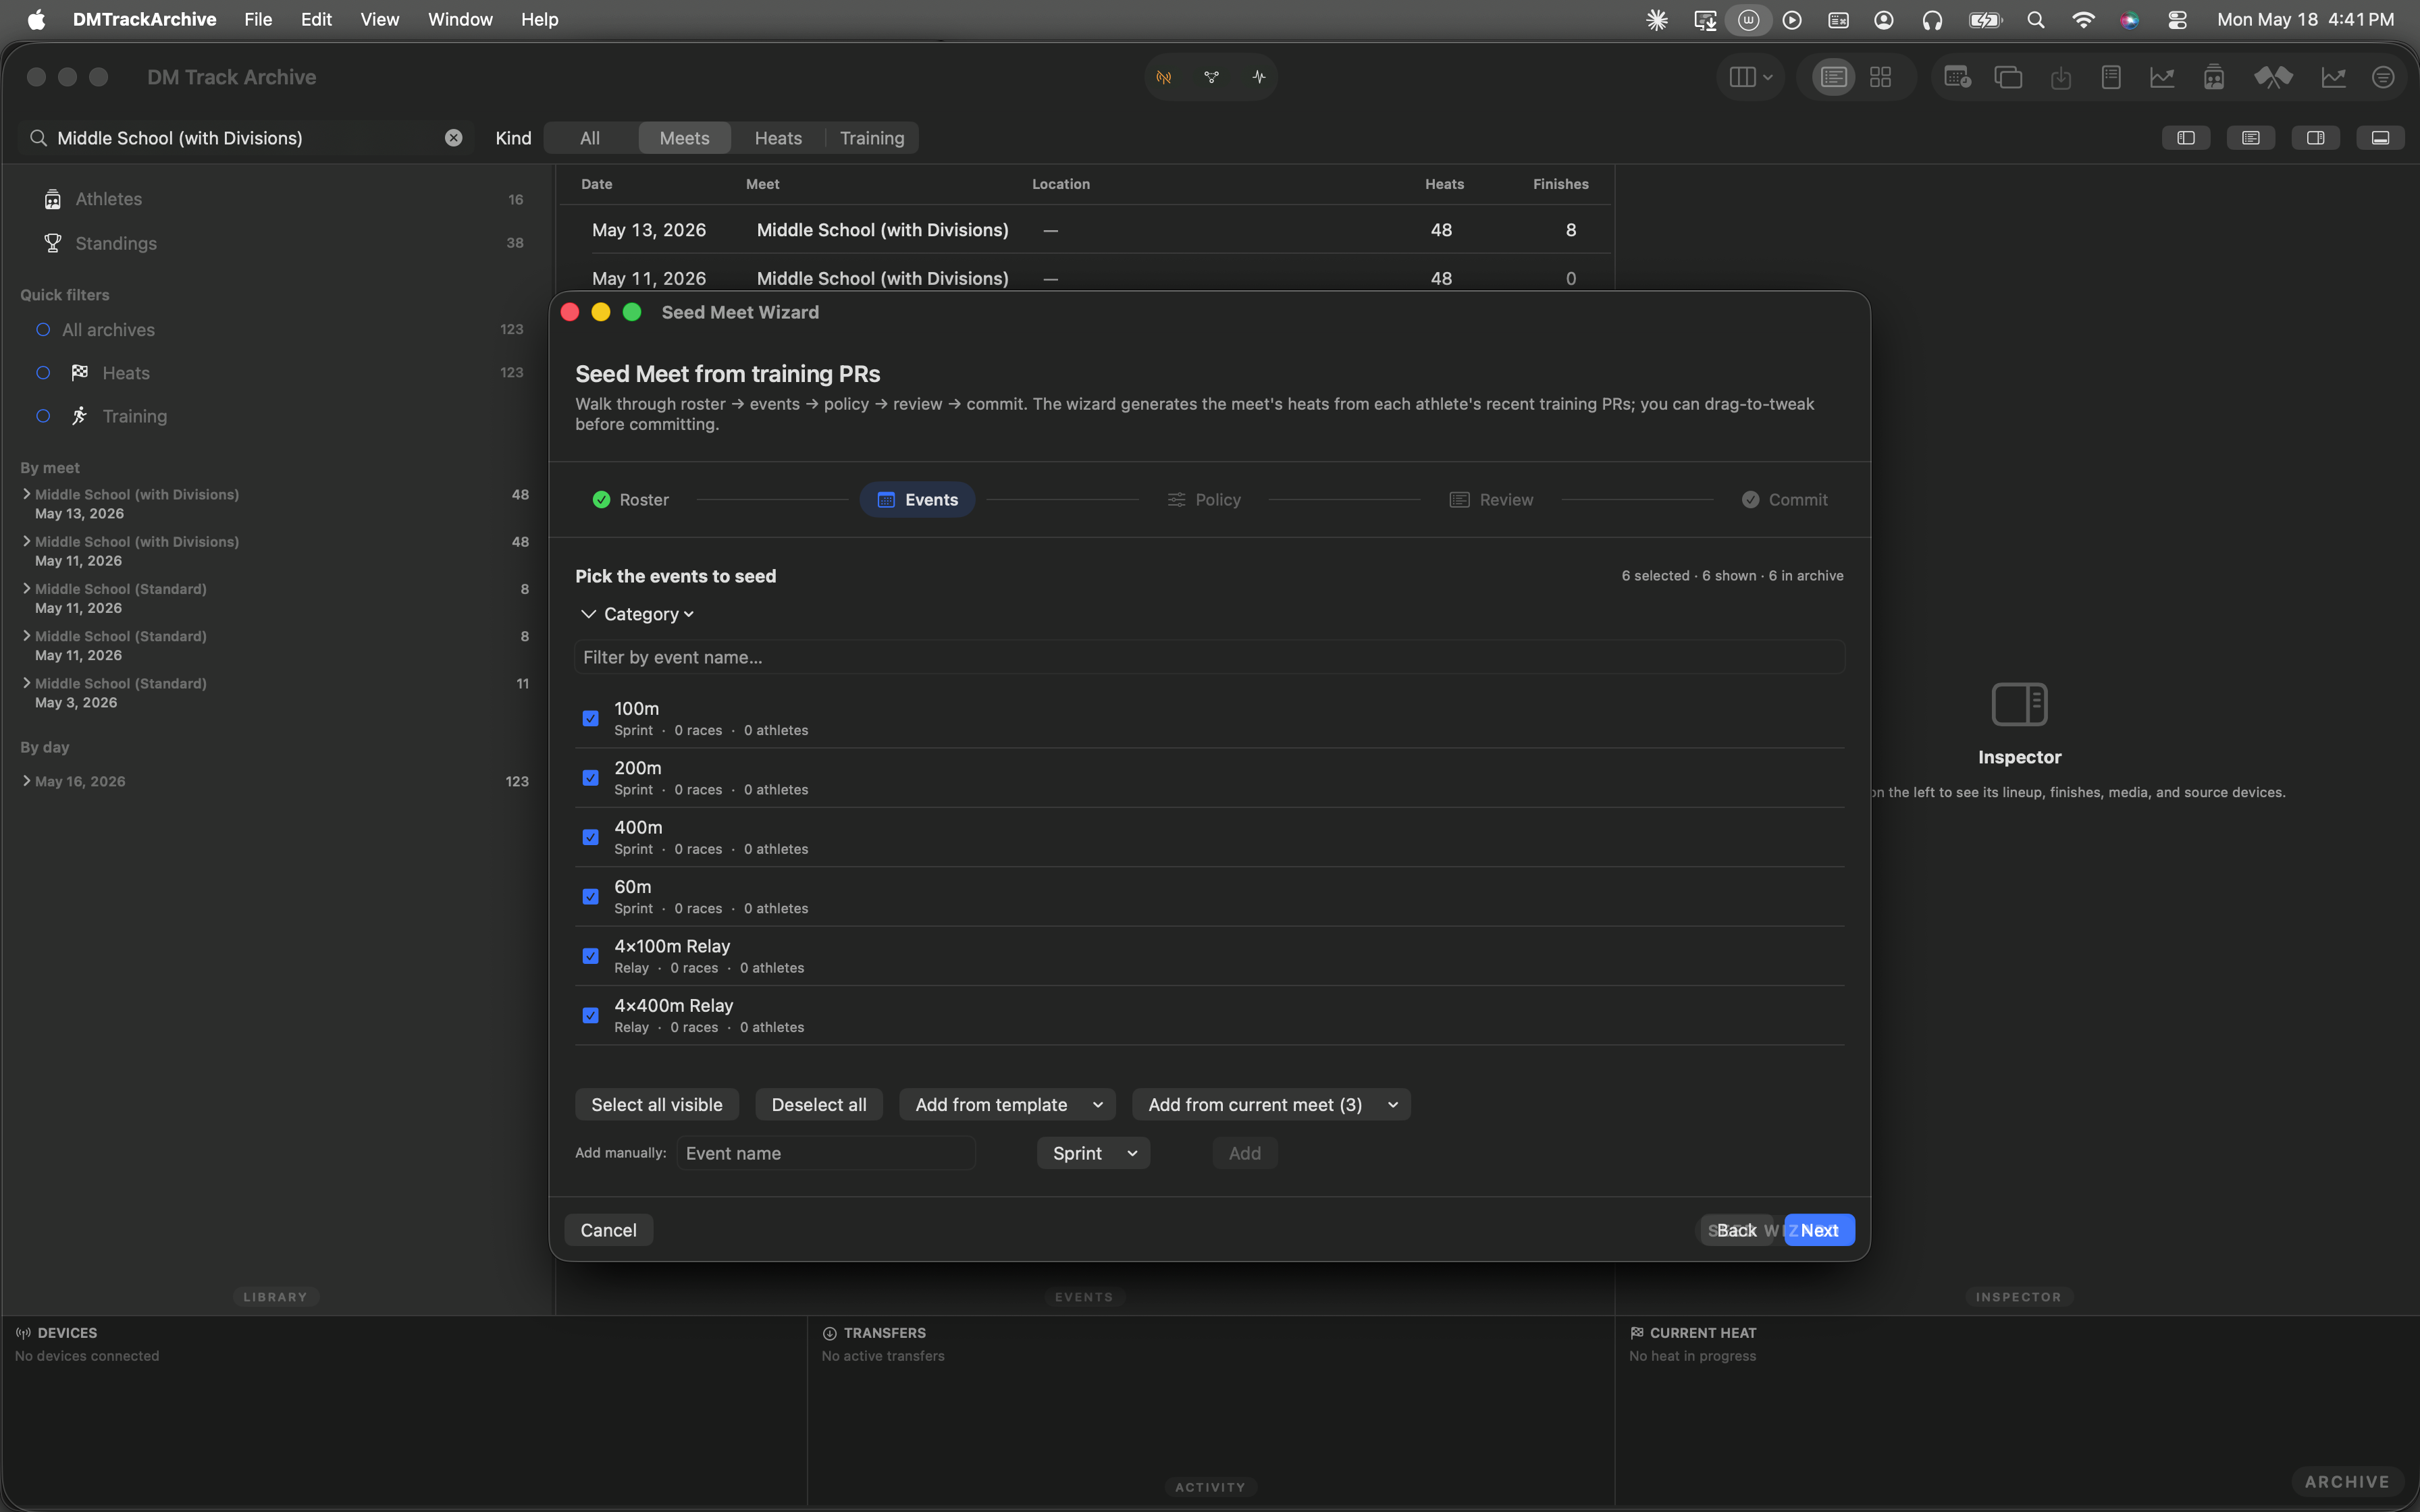
Task: Select the Heats kind tab
Action: coord(778,138)
